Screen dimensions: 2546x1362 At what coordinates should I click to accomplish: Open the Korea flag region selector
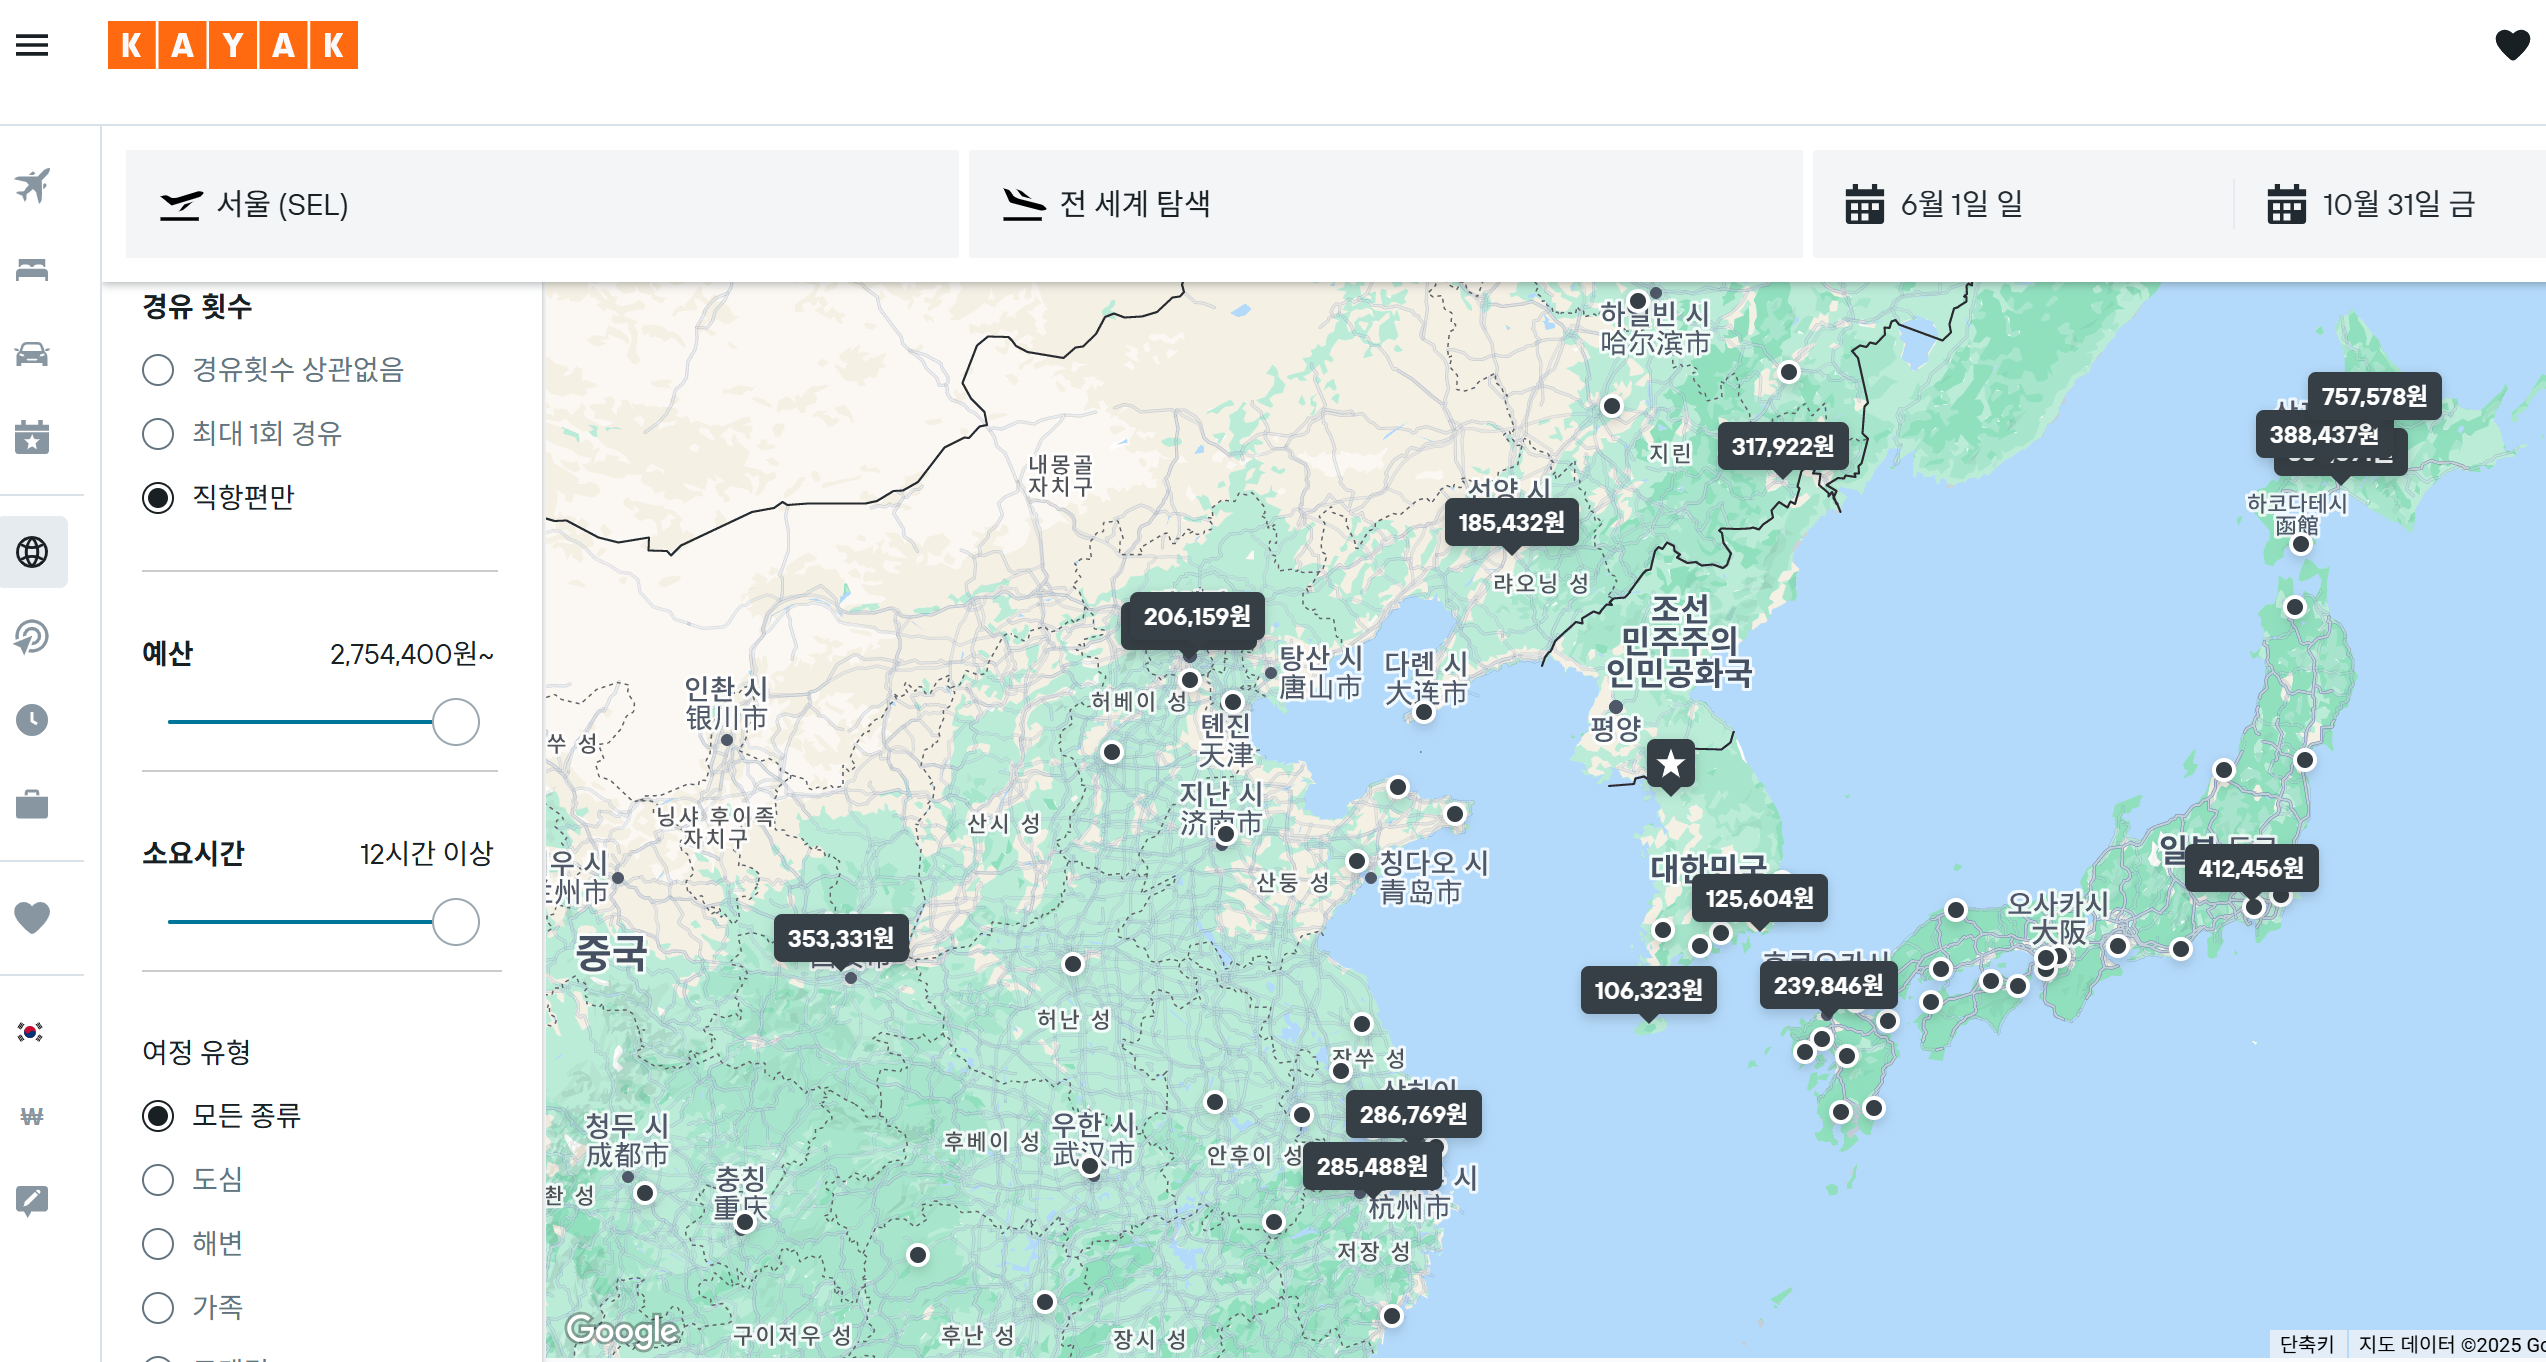coord(32,1032)
